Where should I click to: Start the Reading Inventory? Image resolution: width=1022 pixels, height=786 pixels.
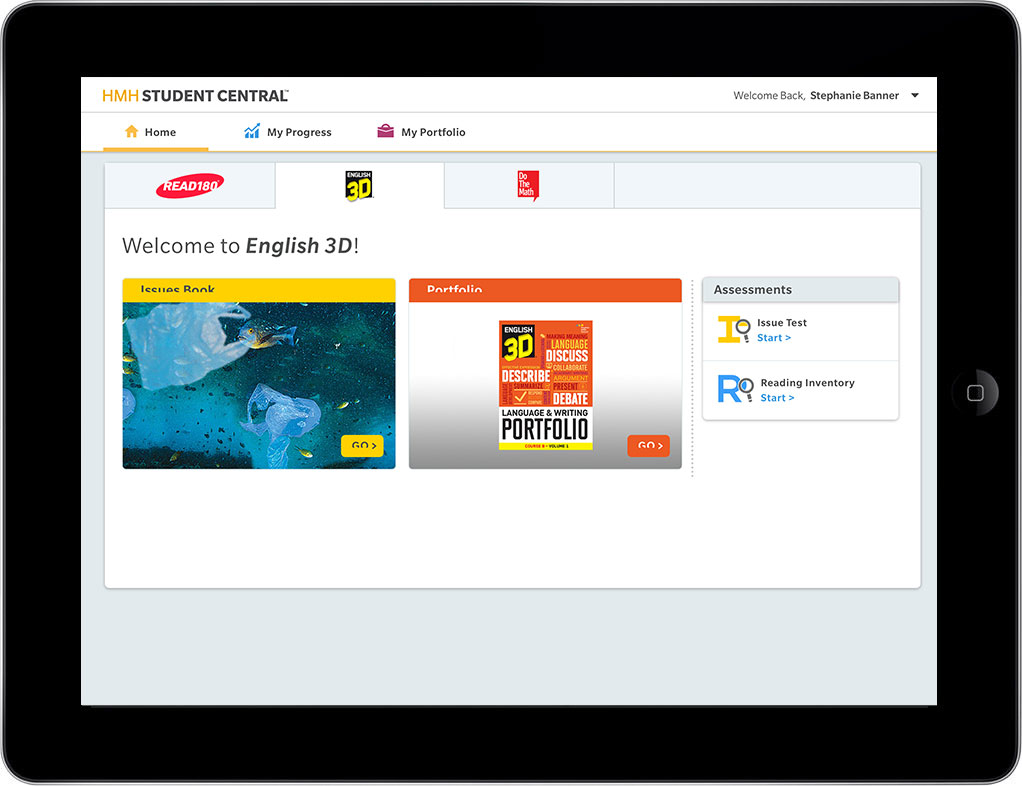(777, 398)
